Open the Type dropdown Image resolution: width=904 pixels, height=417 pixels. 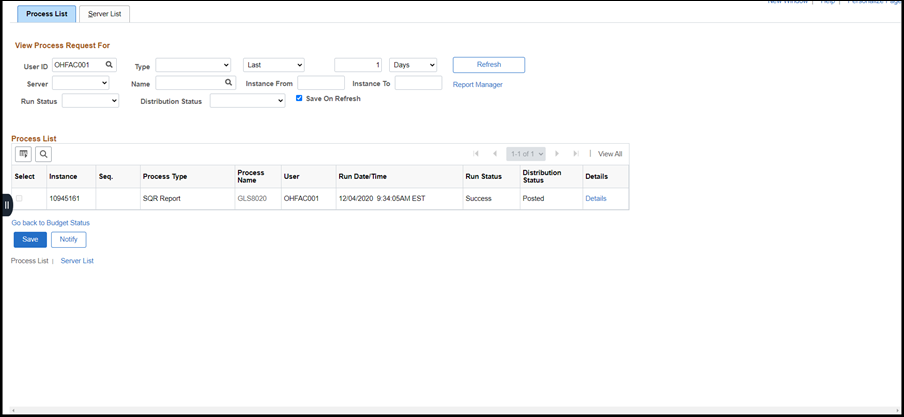point(193,65)
